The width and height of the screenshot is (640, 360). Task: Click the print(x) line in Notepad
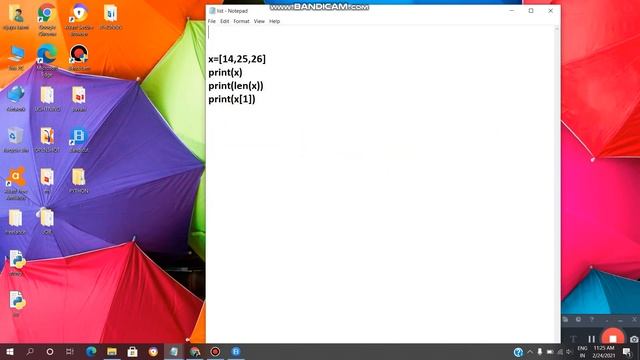pos(225,73)
